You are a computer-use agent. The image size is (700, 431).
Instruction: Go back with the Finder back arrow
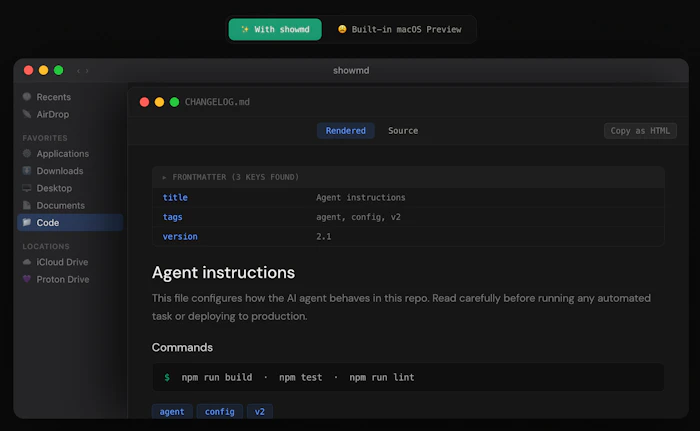[x=78, y=71]
